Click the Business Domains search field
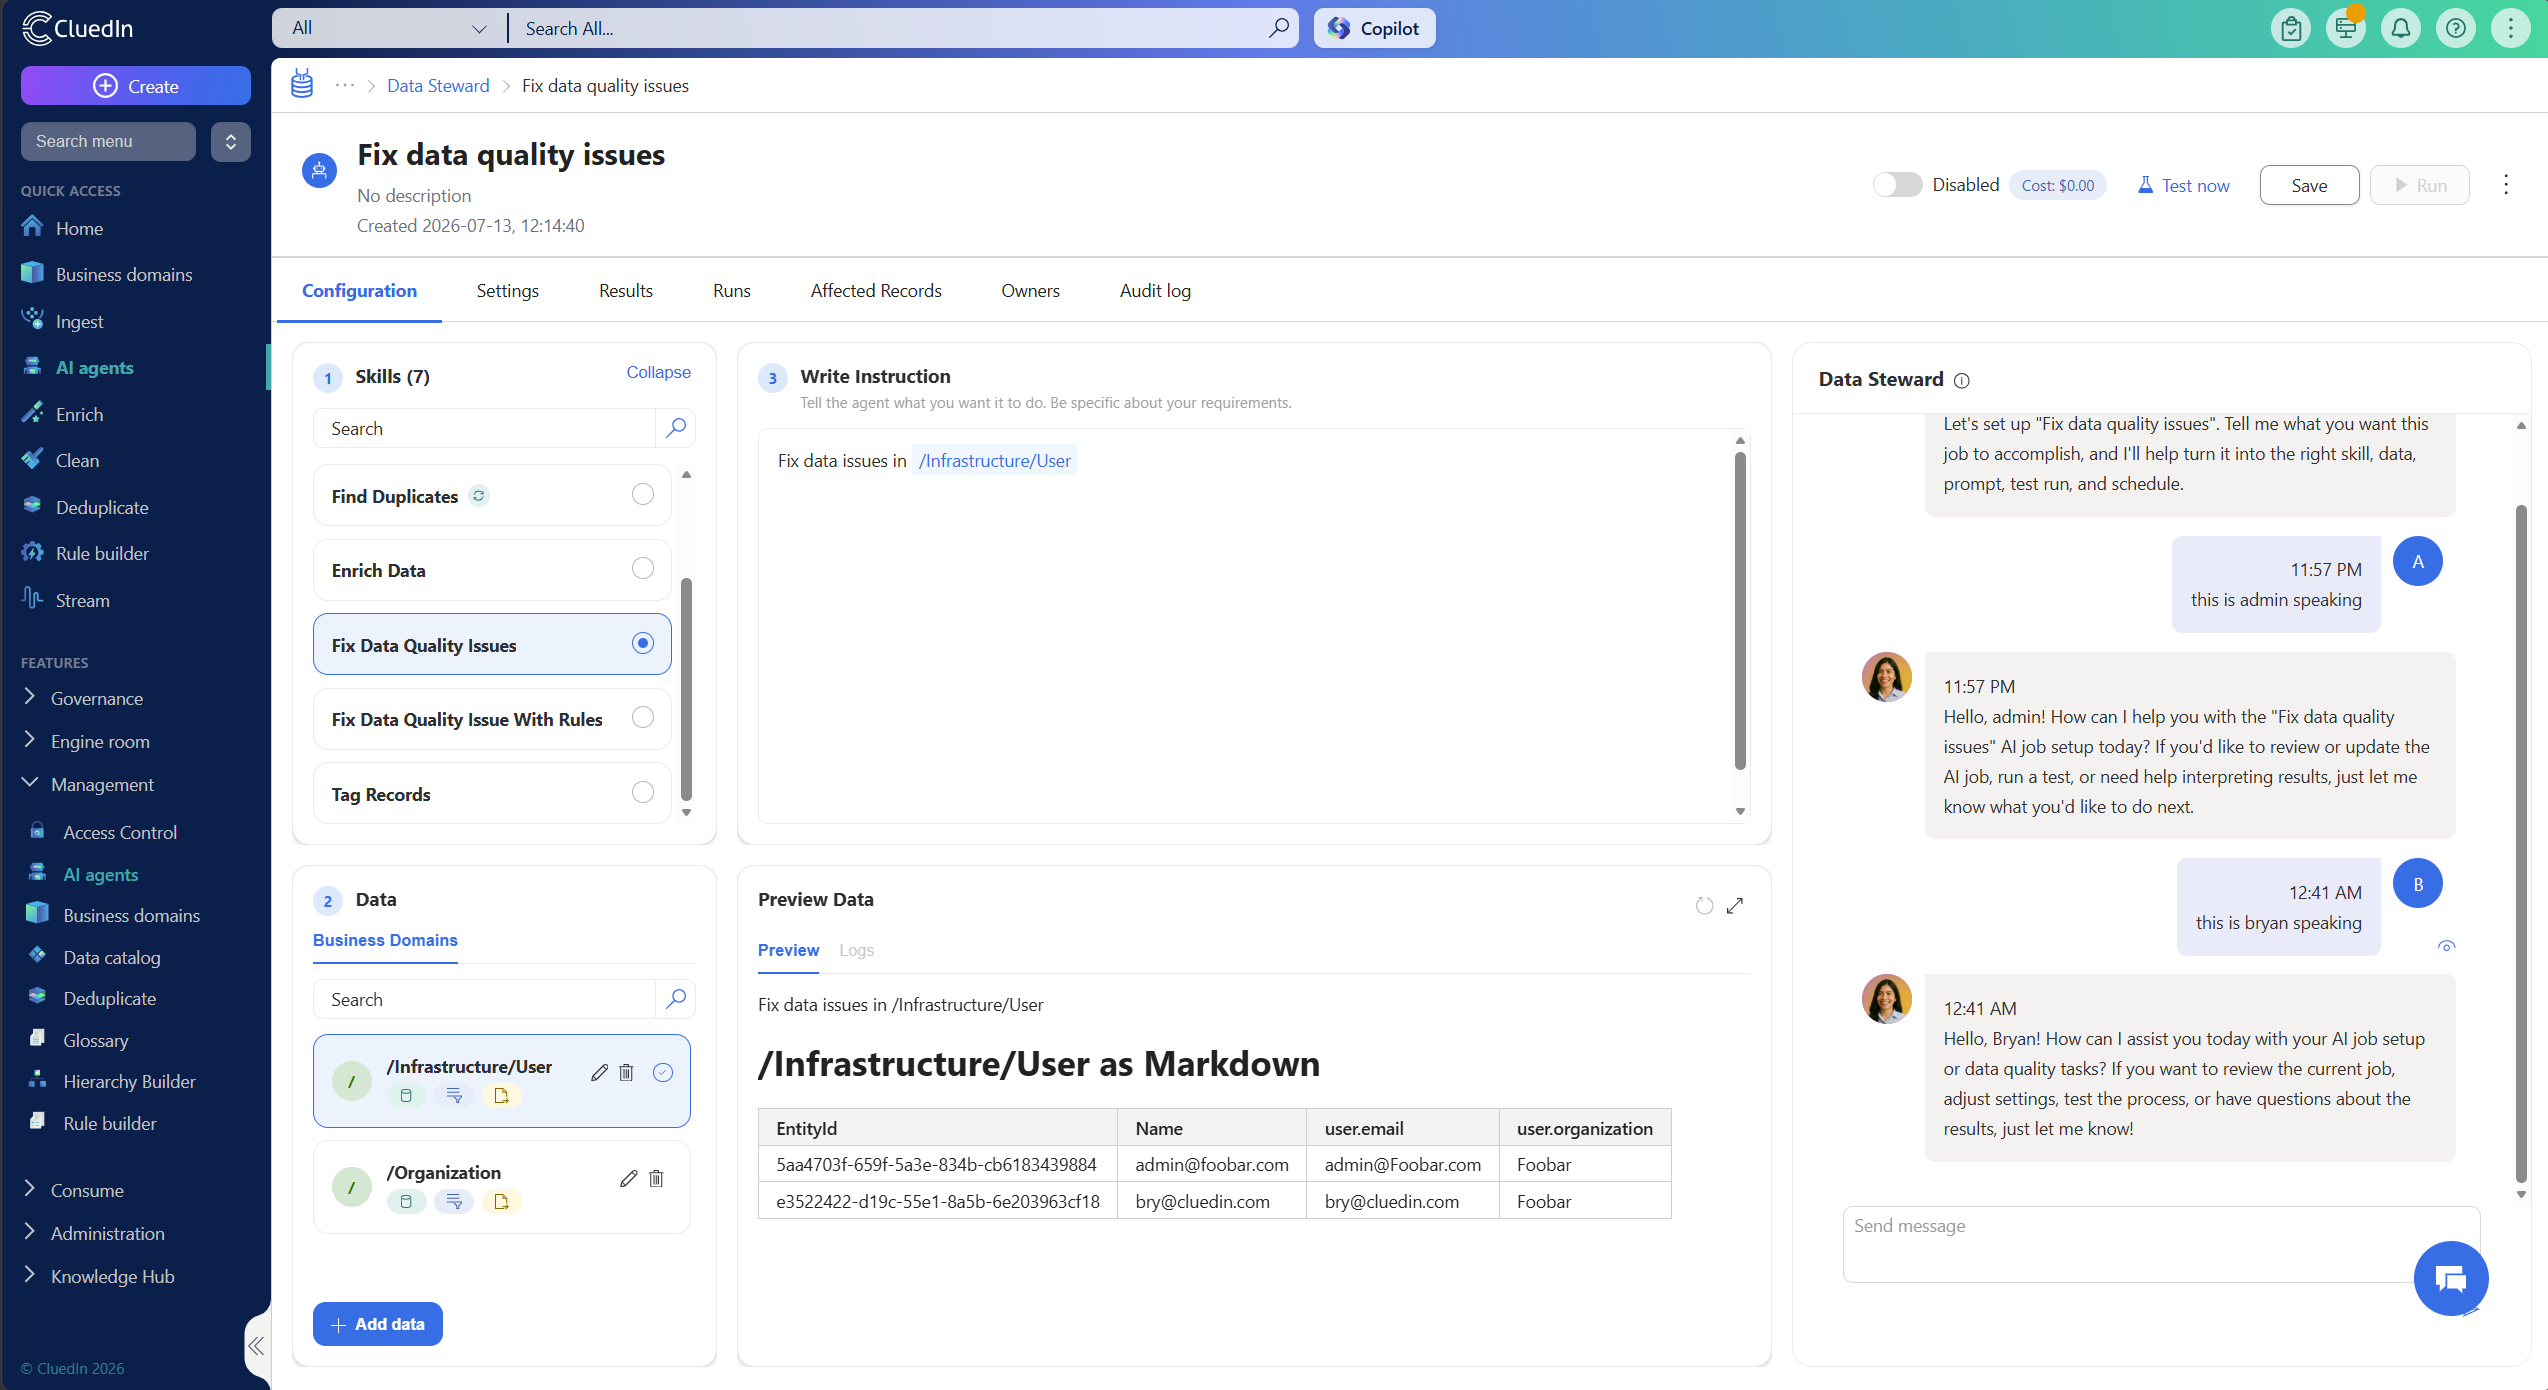2548x1390 pixels. coord(485,999)
